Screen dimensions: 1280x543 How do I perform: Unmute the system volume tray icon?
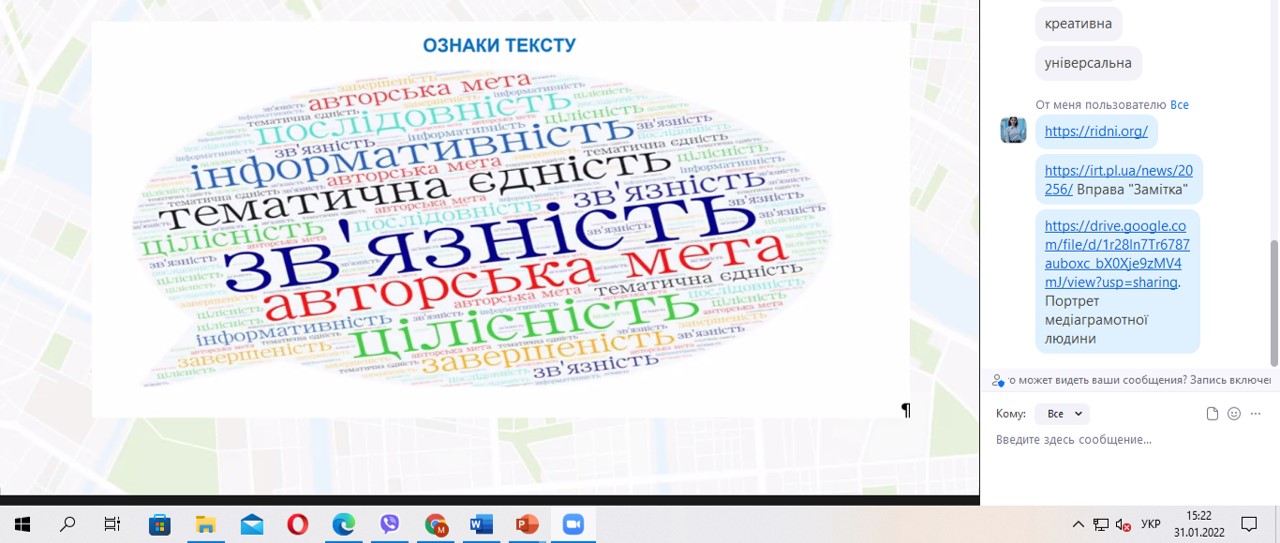[1123, 524]
